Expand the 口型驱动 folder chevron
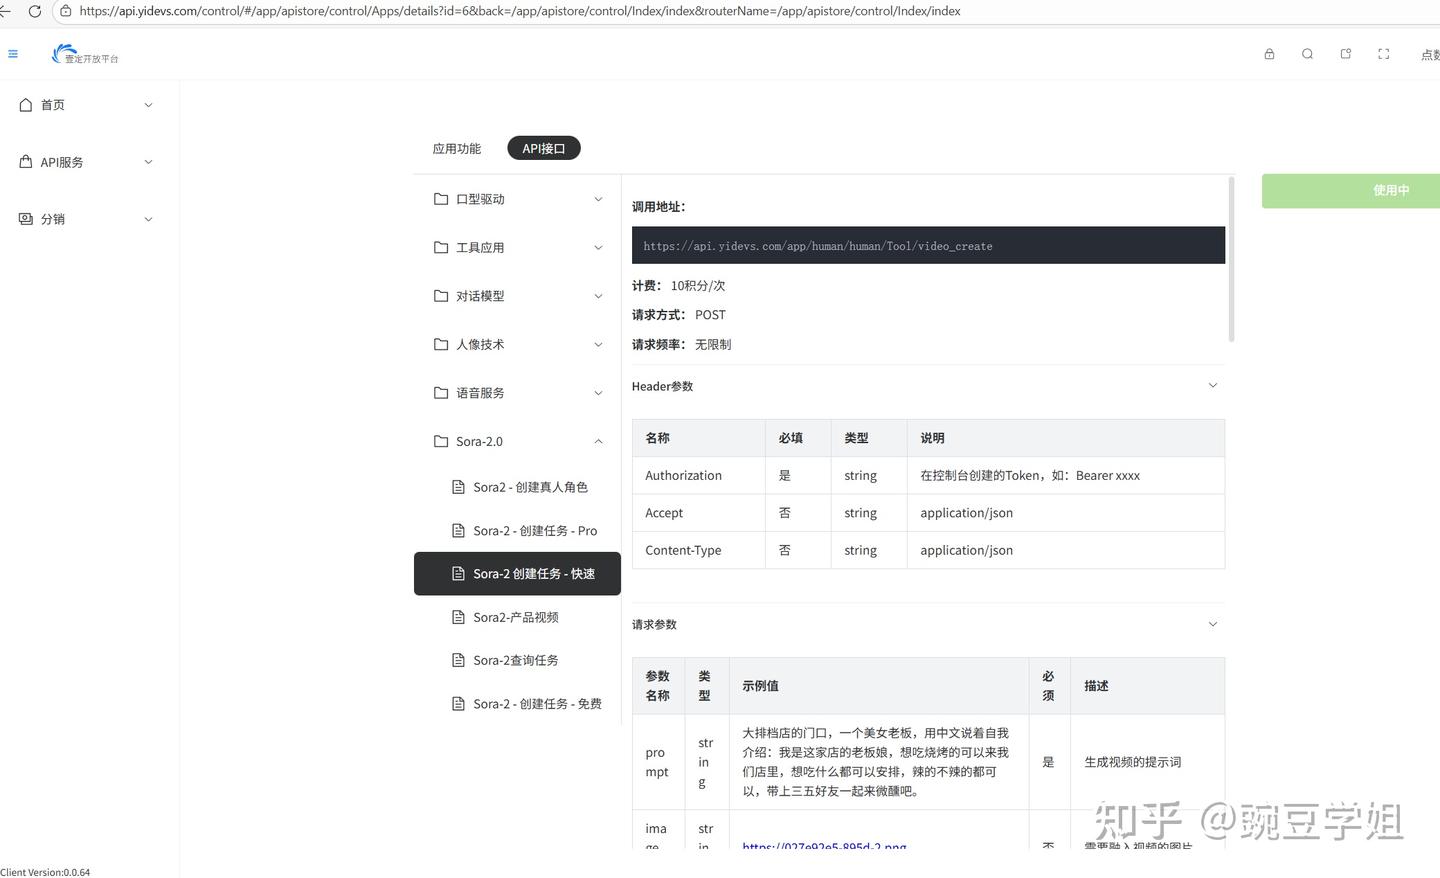The image size is (1440, 878). tap(598, 199)
